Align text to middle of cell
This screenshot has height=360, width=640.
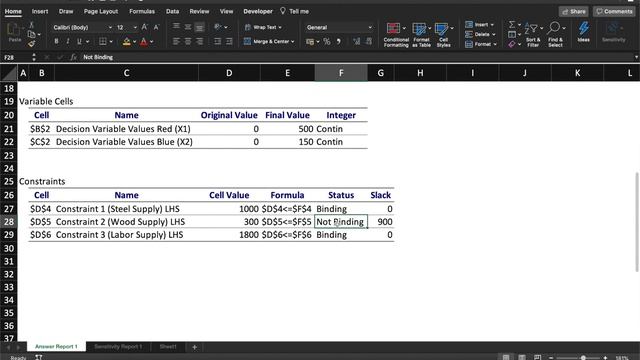click(188, 27)
